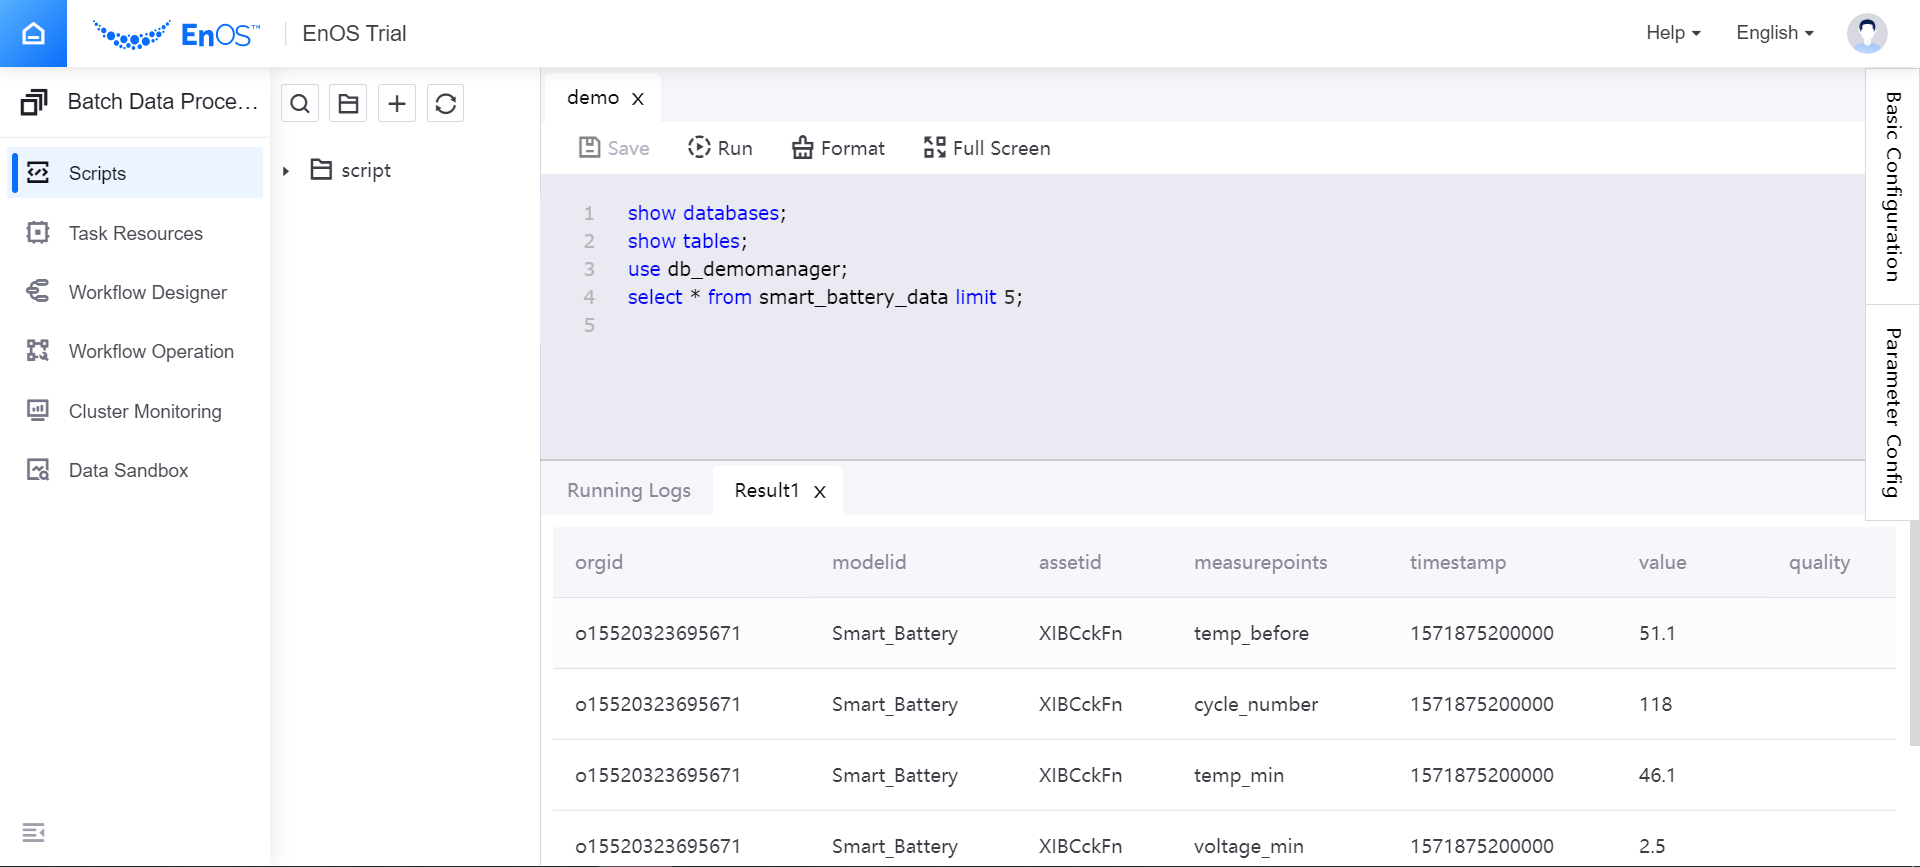
Task: Open the Help dropdown
Action: (1673, 33)
